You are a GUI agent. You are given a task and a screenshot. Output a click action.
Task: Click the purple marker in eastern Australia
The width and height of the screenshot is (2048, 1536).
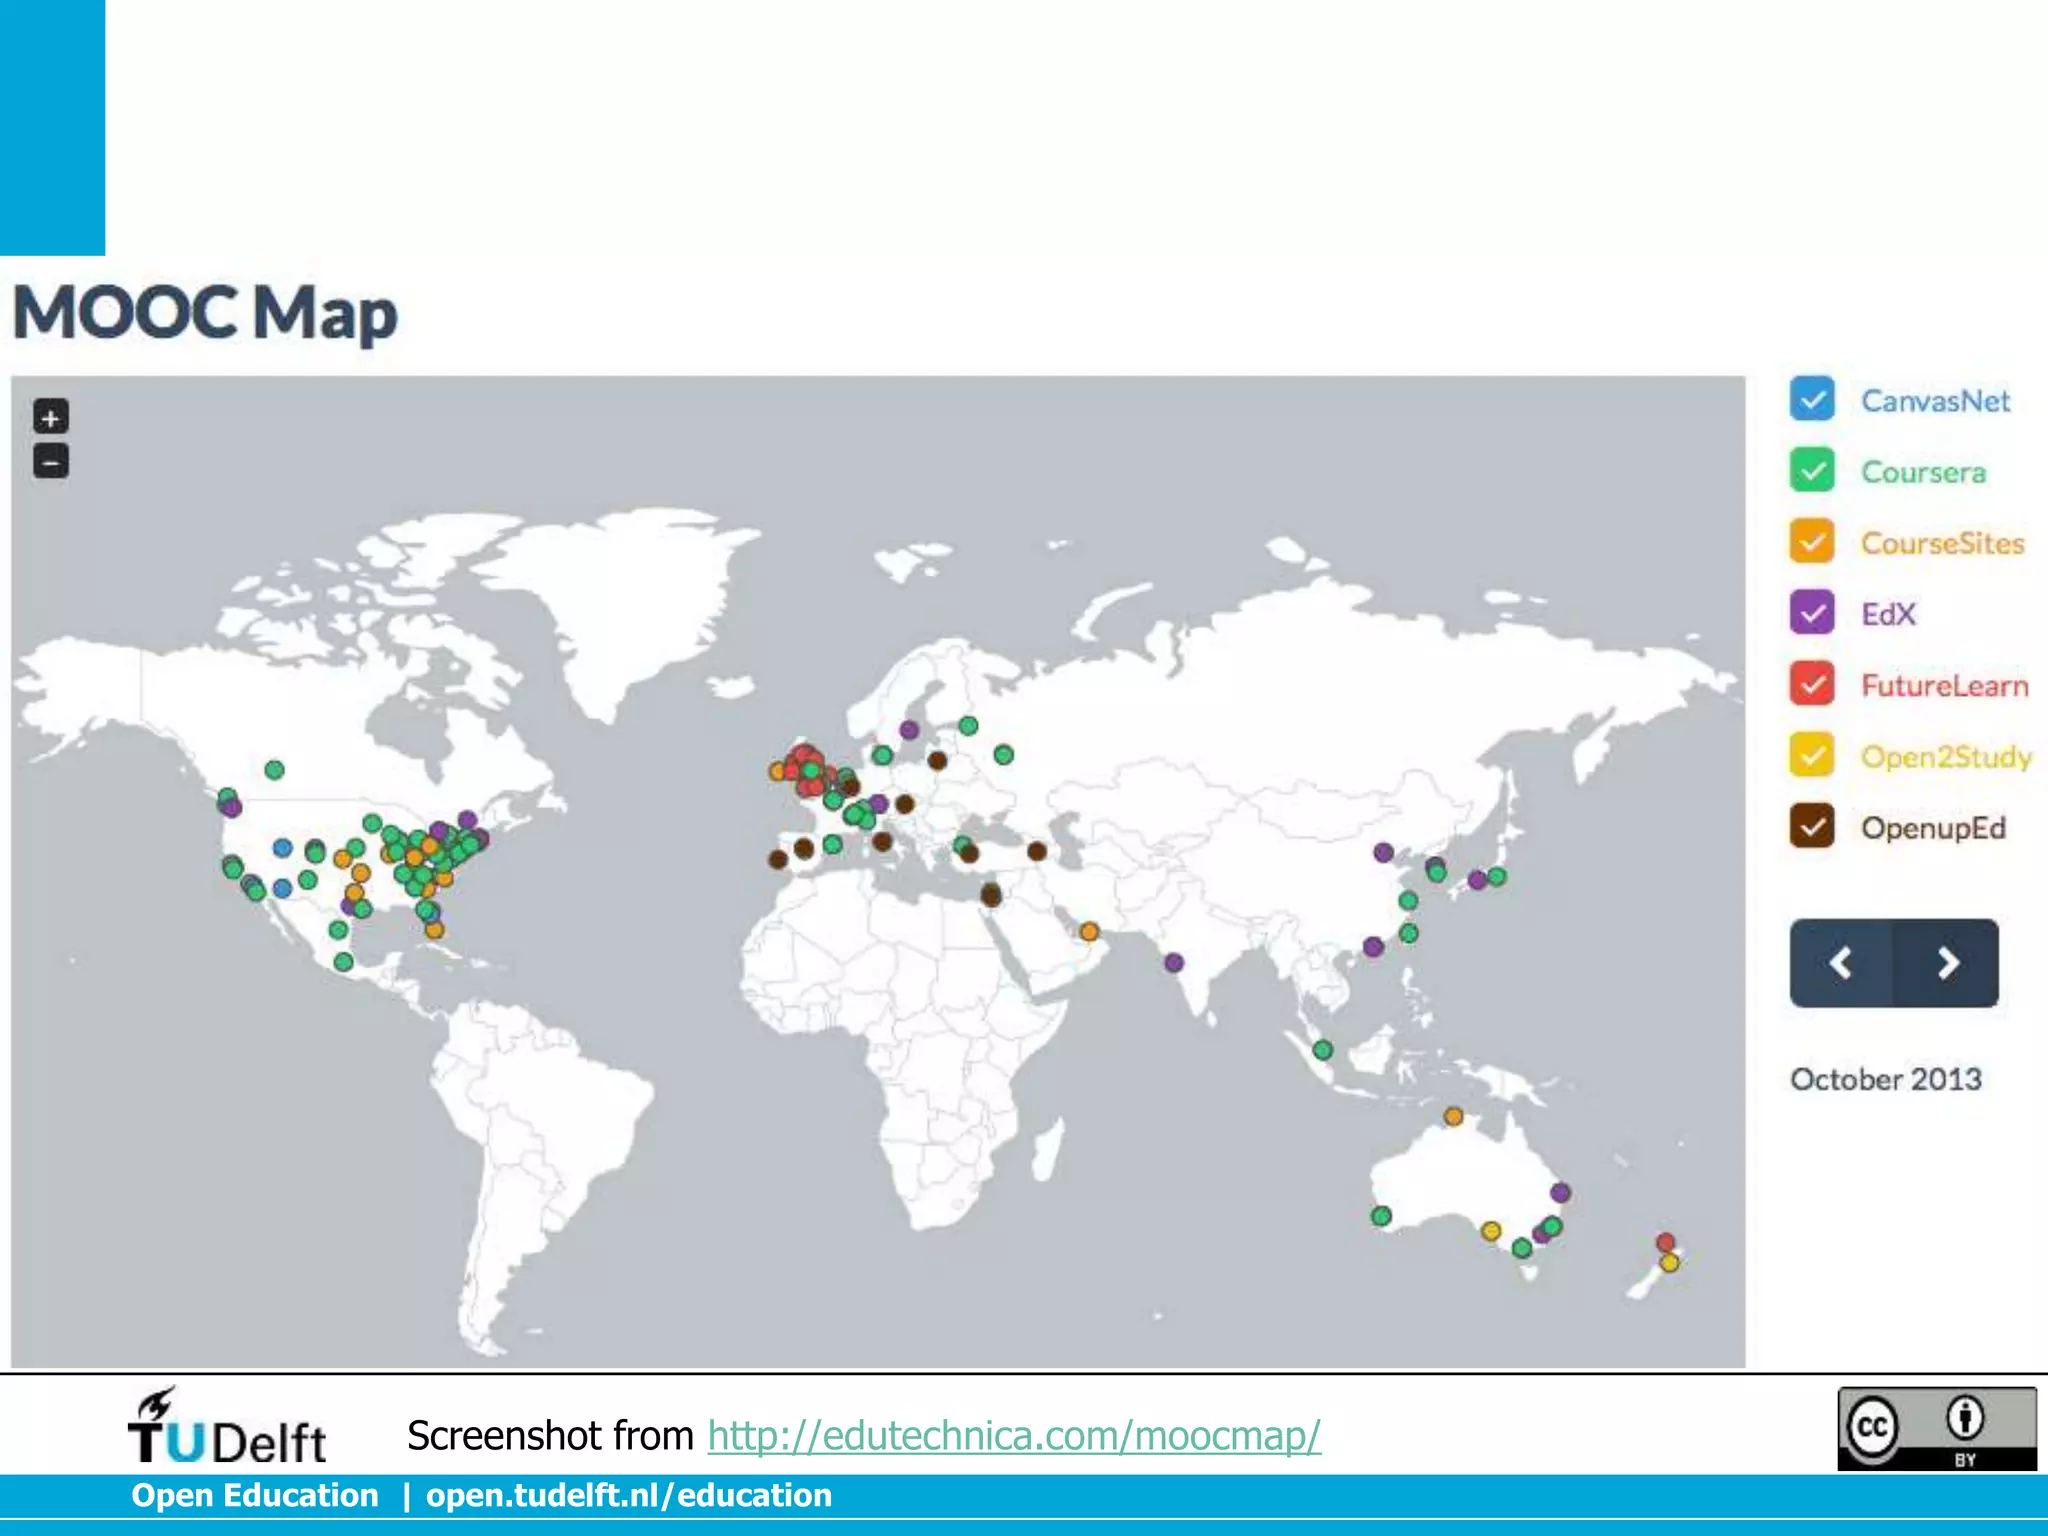[1560, 1192]
